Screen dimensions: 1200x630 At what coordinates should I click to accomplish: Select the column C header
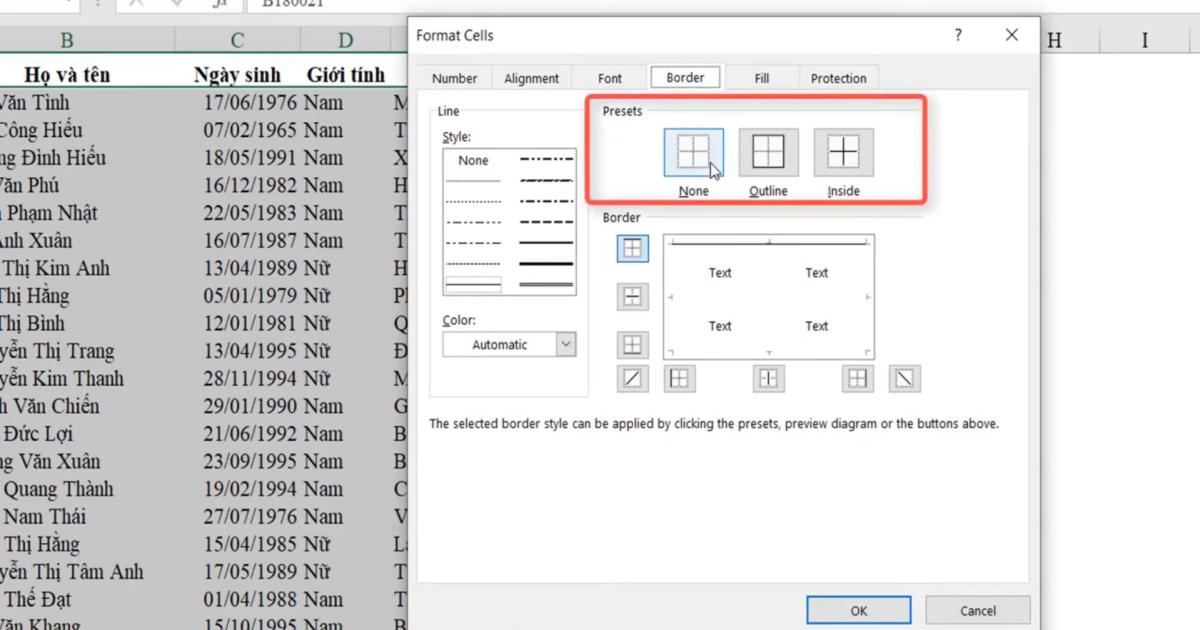(x=236, y=40)
